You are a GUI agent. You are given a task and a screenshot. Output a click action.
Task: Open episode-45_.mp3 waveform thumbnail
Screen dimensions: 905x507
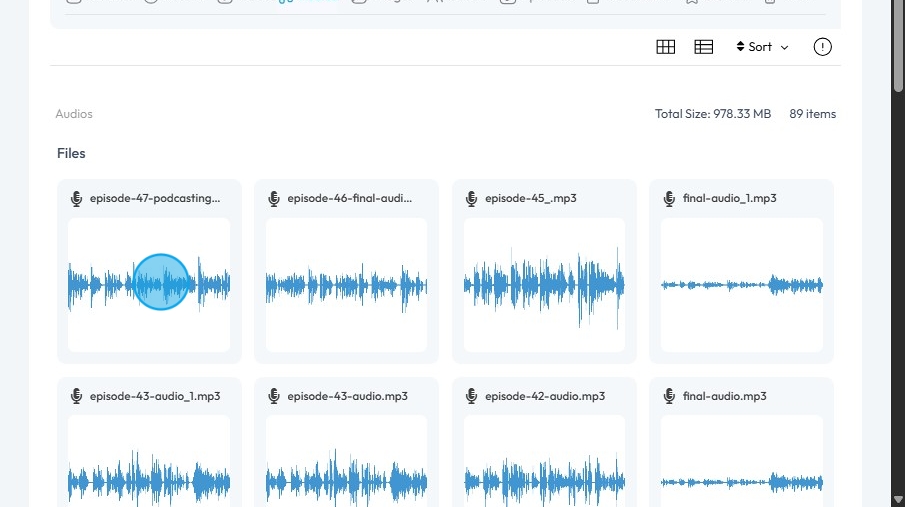point(544,285)
